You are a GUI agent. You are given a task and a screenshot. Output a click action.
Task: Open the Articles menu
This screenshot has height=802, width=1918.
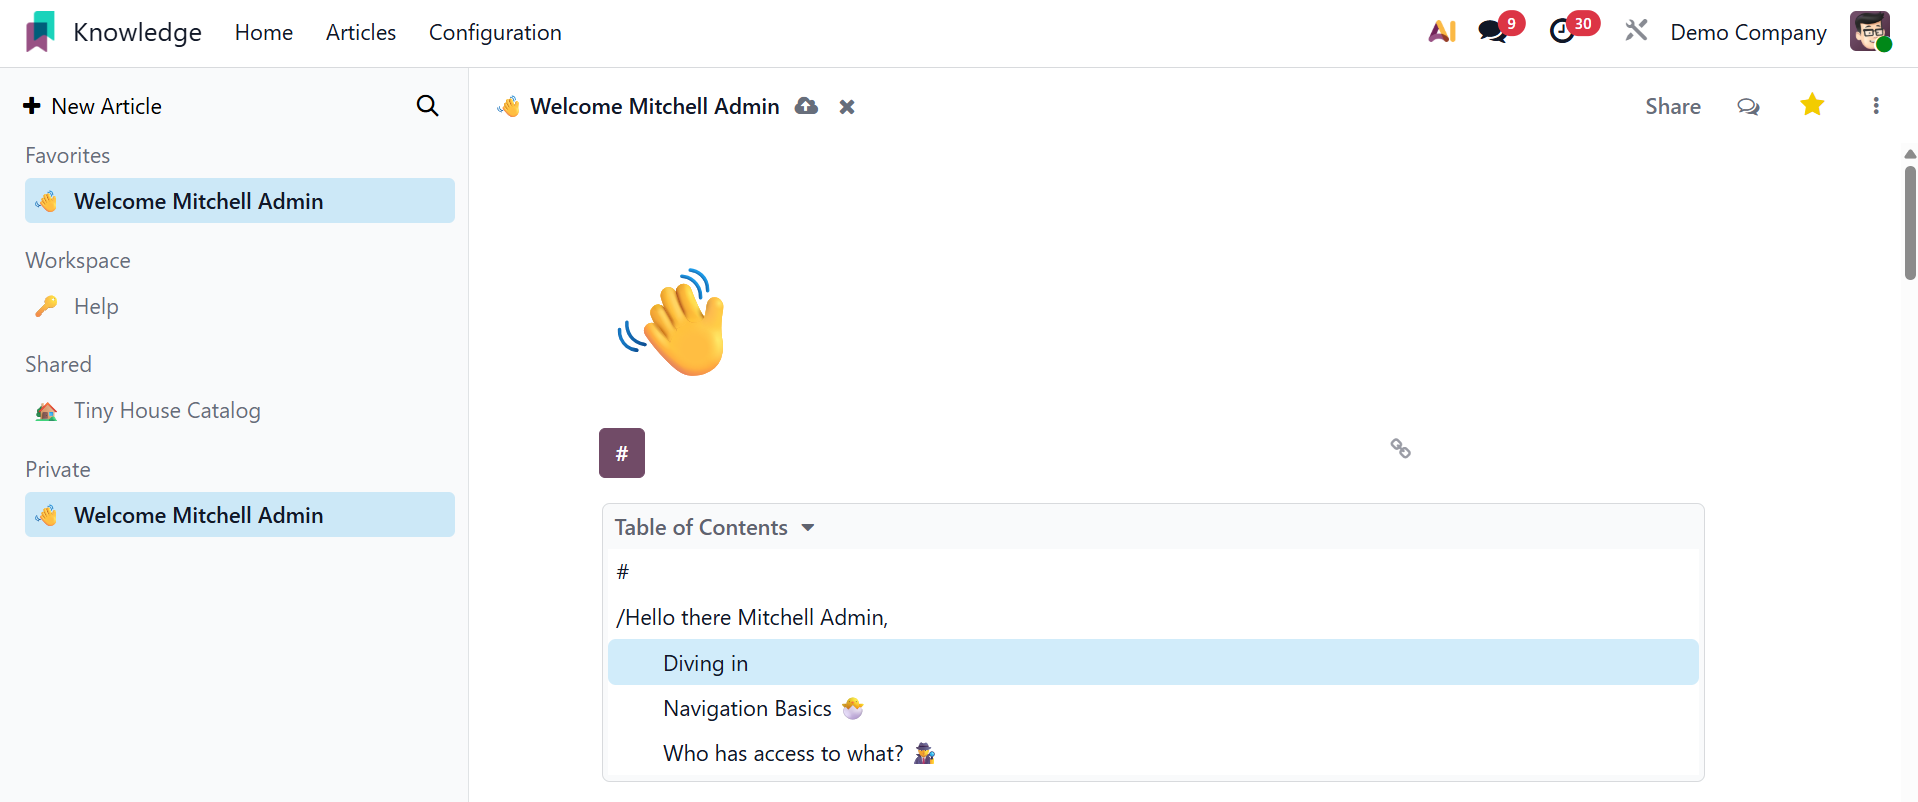coord(361,32)
